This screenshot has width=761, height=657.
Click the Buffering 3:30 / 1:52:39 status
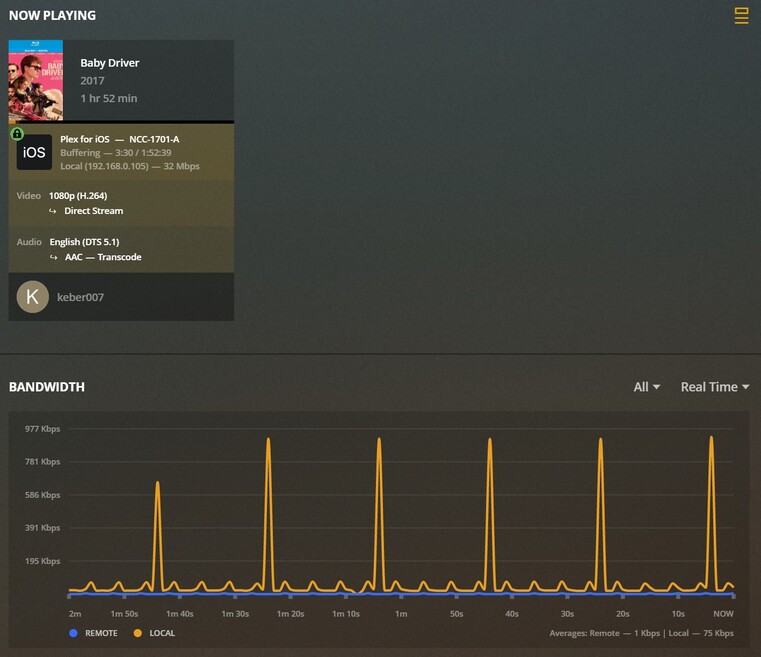[116, 152]
